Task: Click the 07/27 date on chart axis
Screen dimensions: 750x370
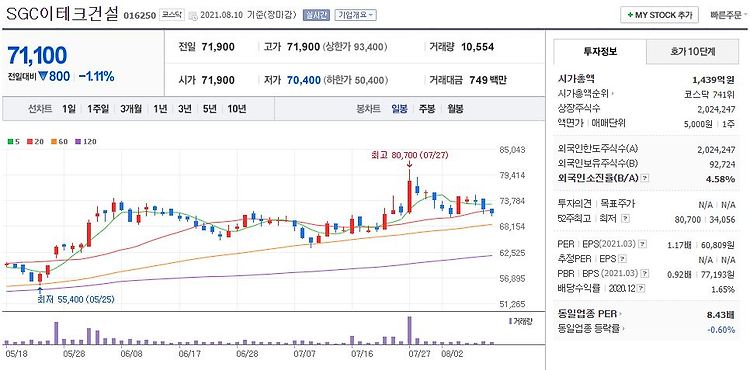Action: [419, 355]
